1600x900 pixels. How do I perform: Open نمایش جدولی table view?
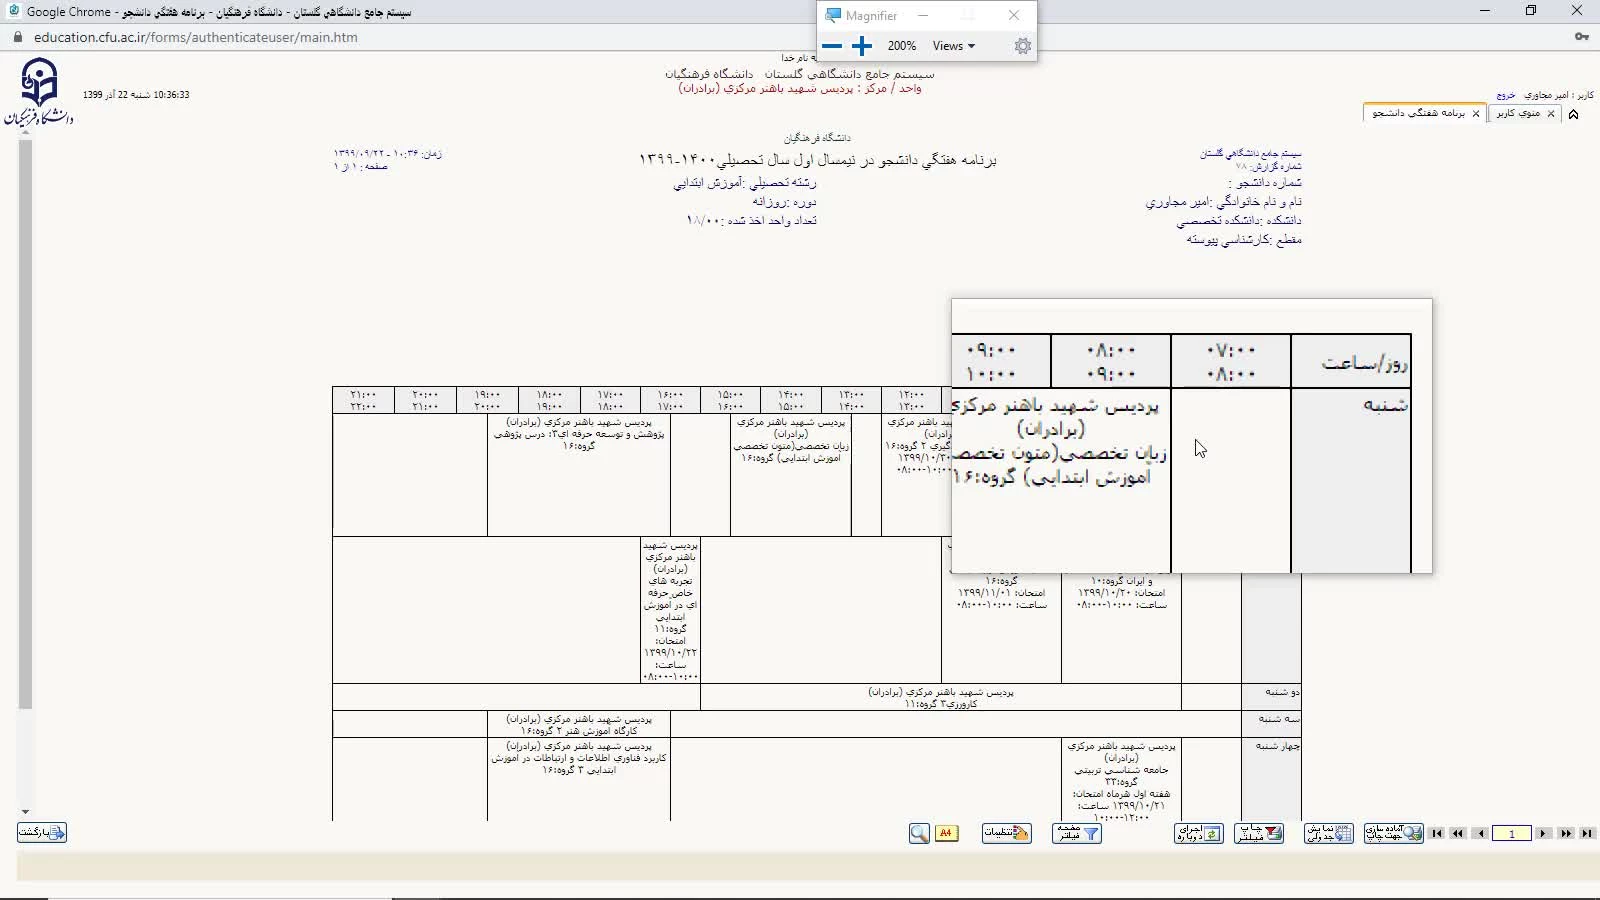click(x=1328, y=833)
